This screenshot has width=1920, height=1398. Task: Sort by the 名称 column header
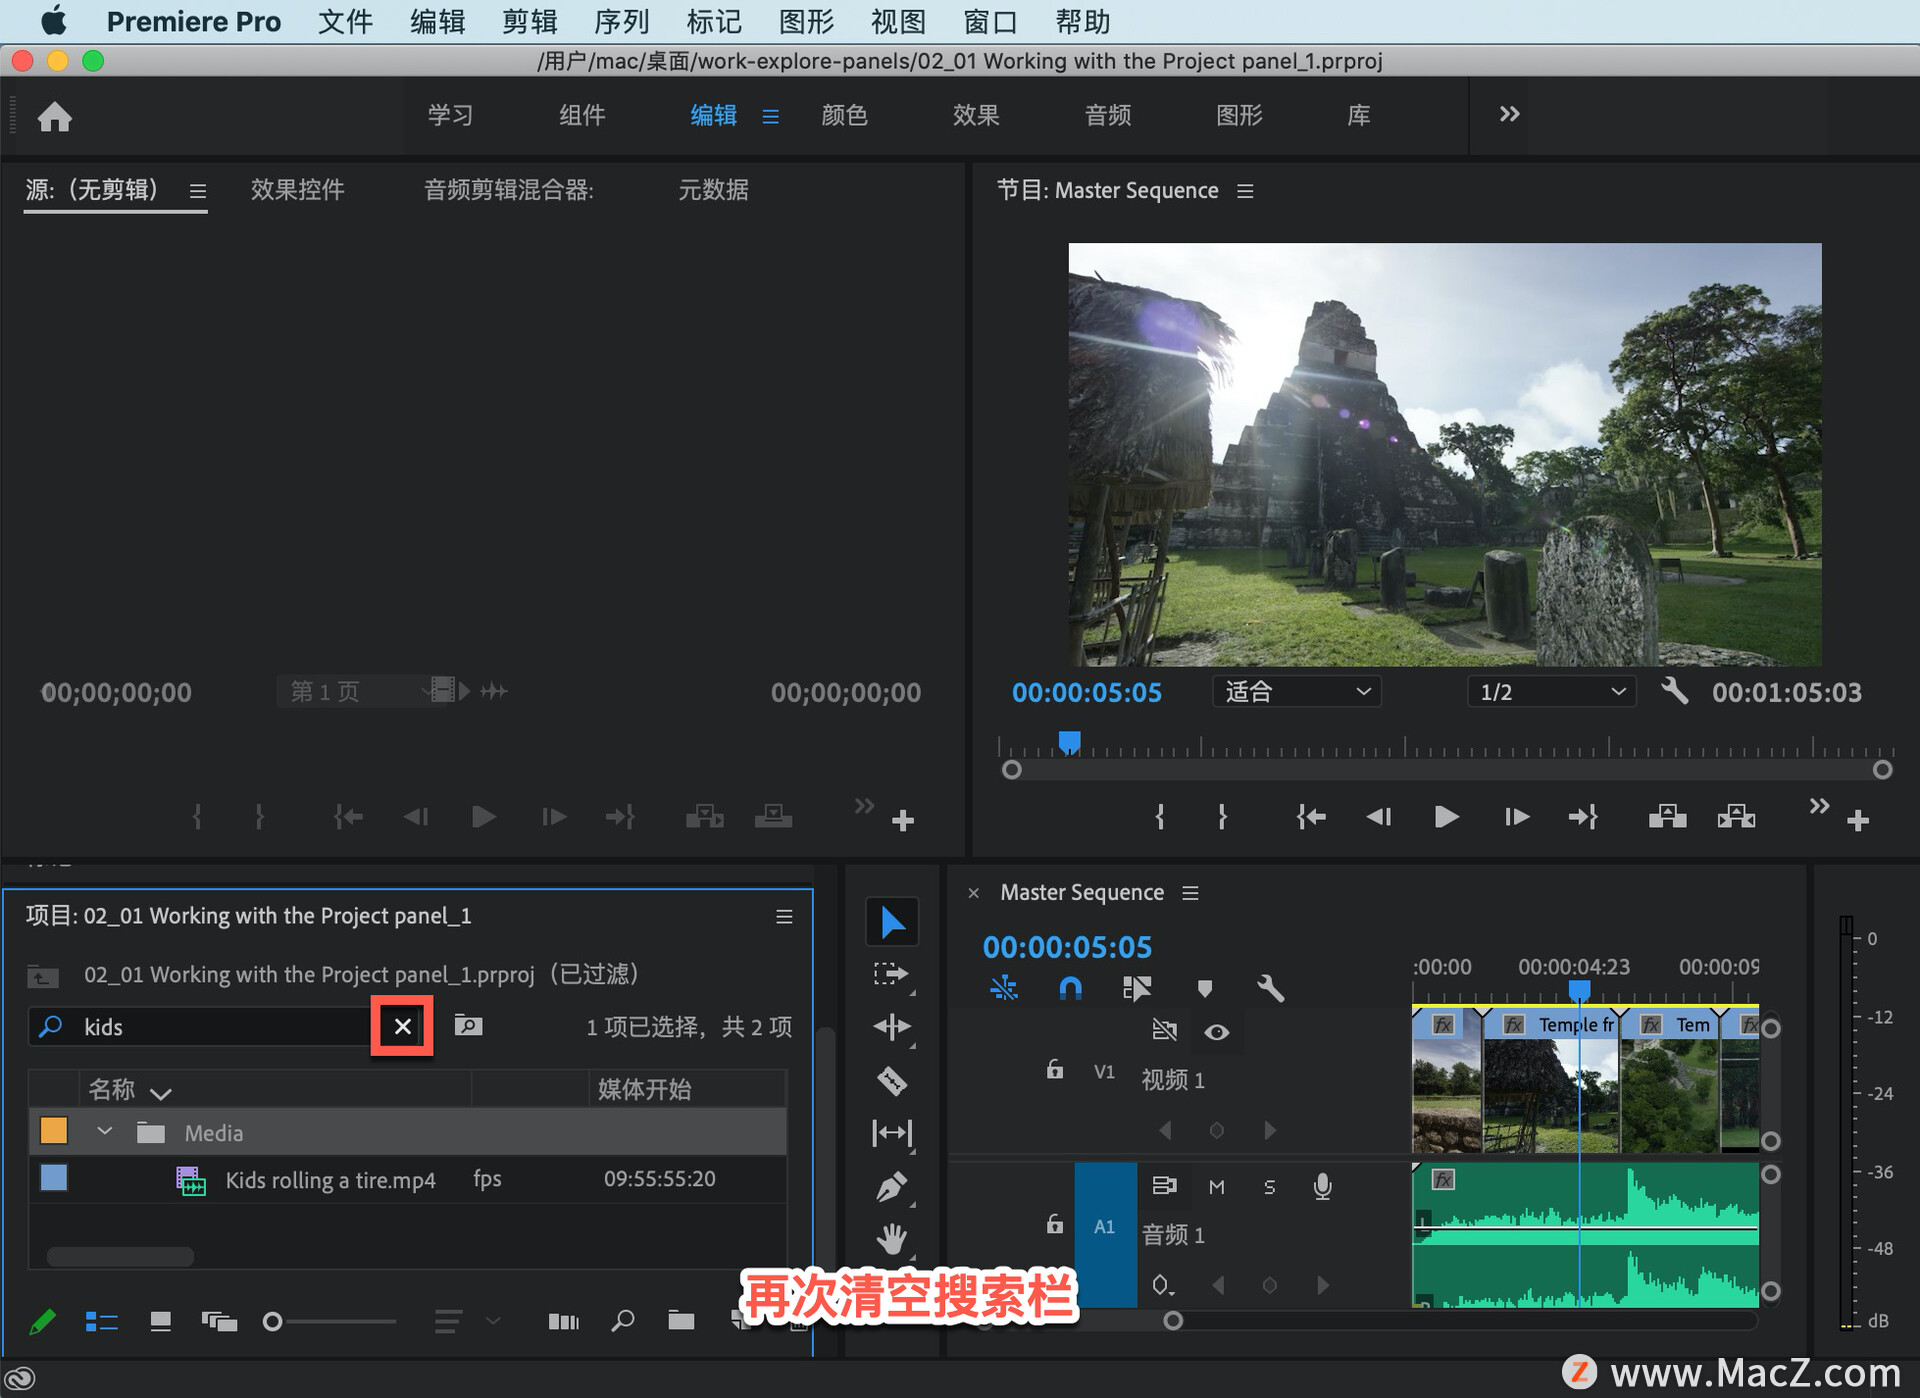pyautogui.click(x=111, y=1089)
